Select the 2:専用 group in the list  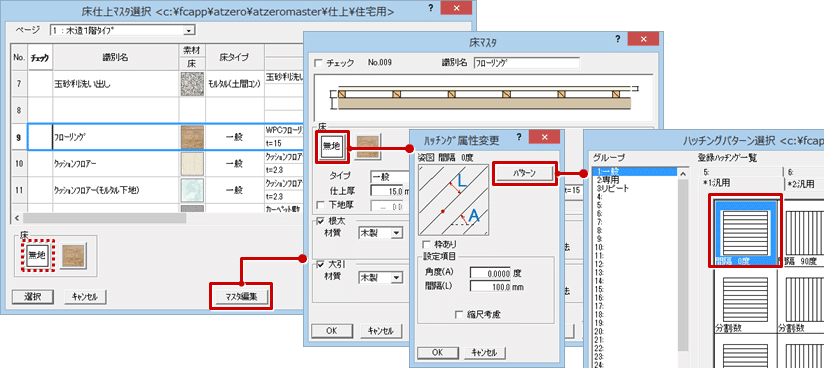tap(607, 180)
